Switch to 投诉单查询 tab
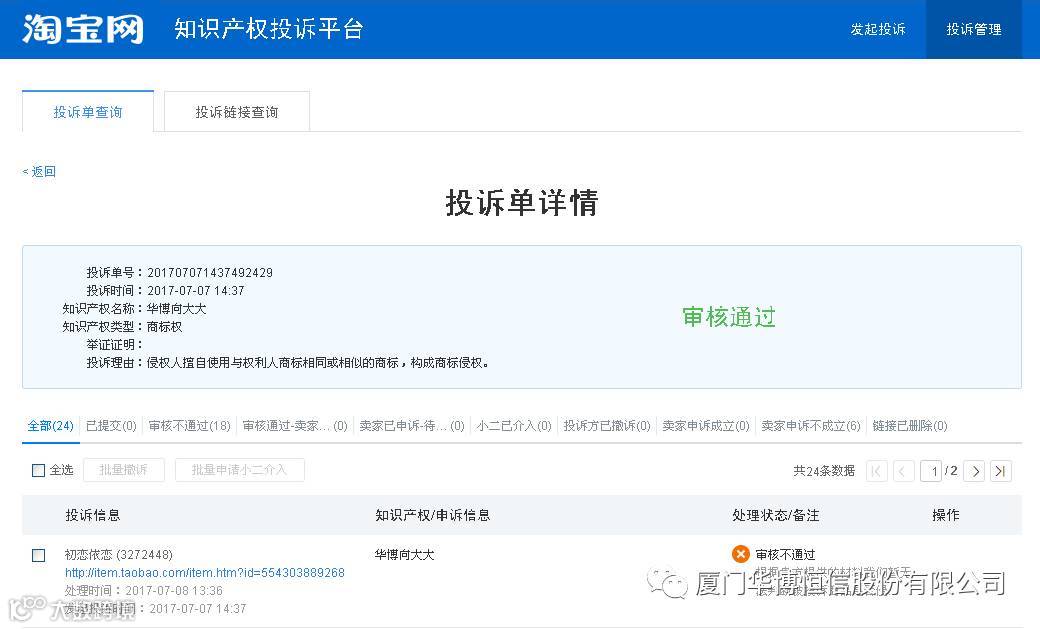The height and width of the screenshot is (629, 1040). pos(88,112)
